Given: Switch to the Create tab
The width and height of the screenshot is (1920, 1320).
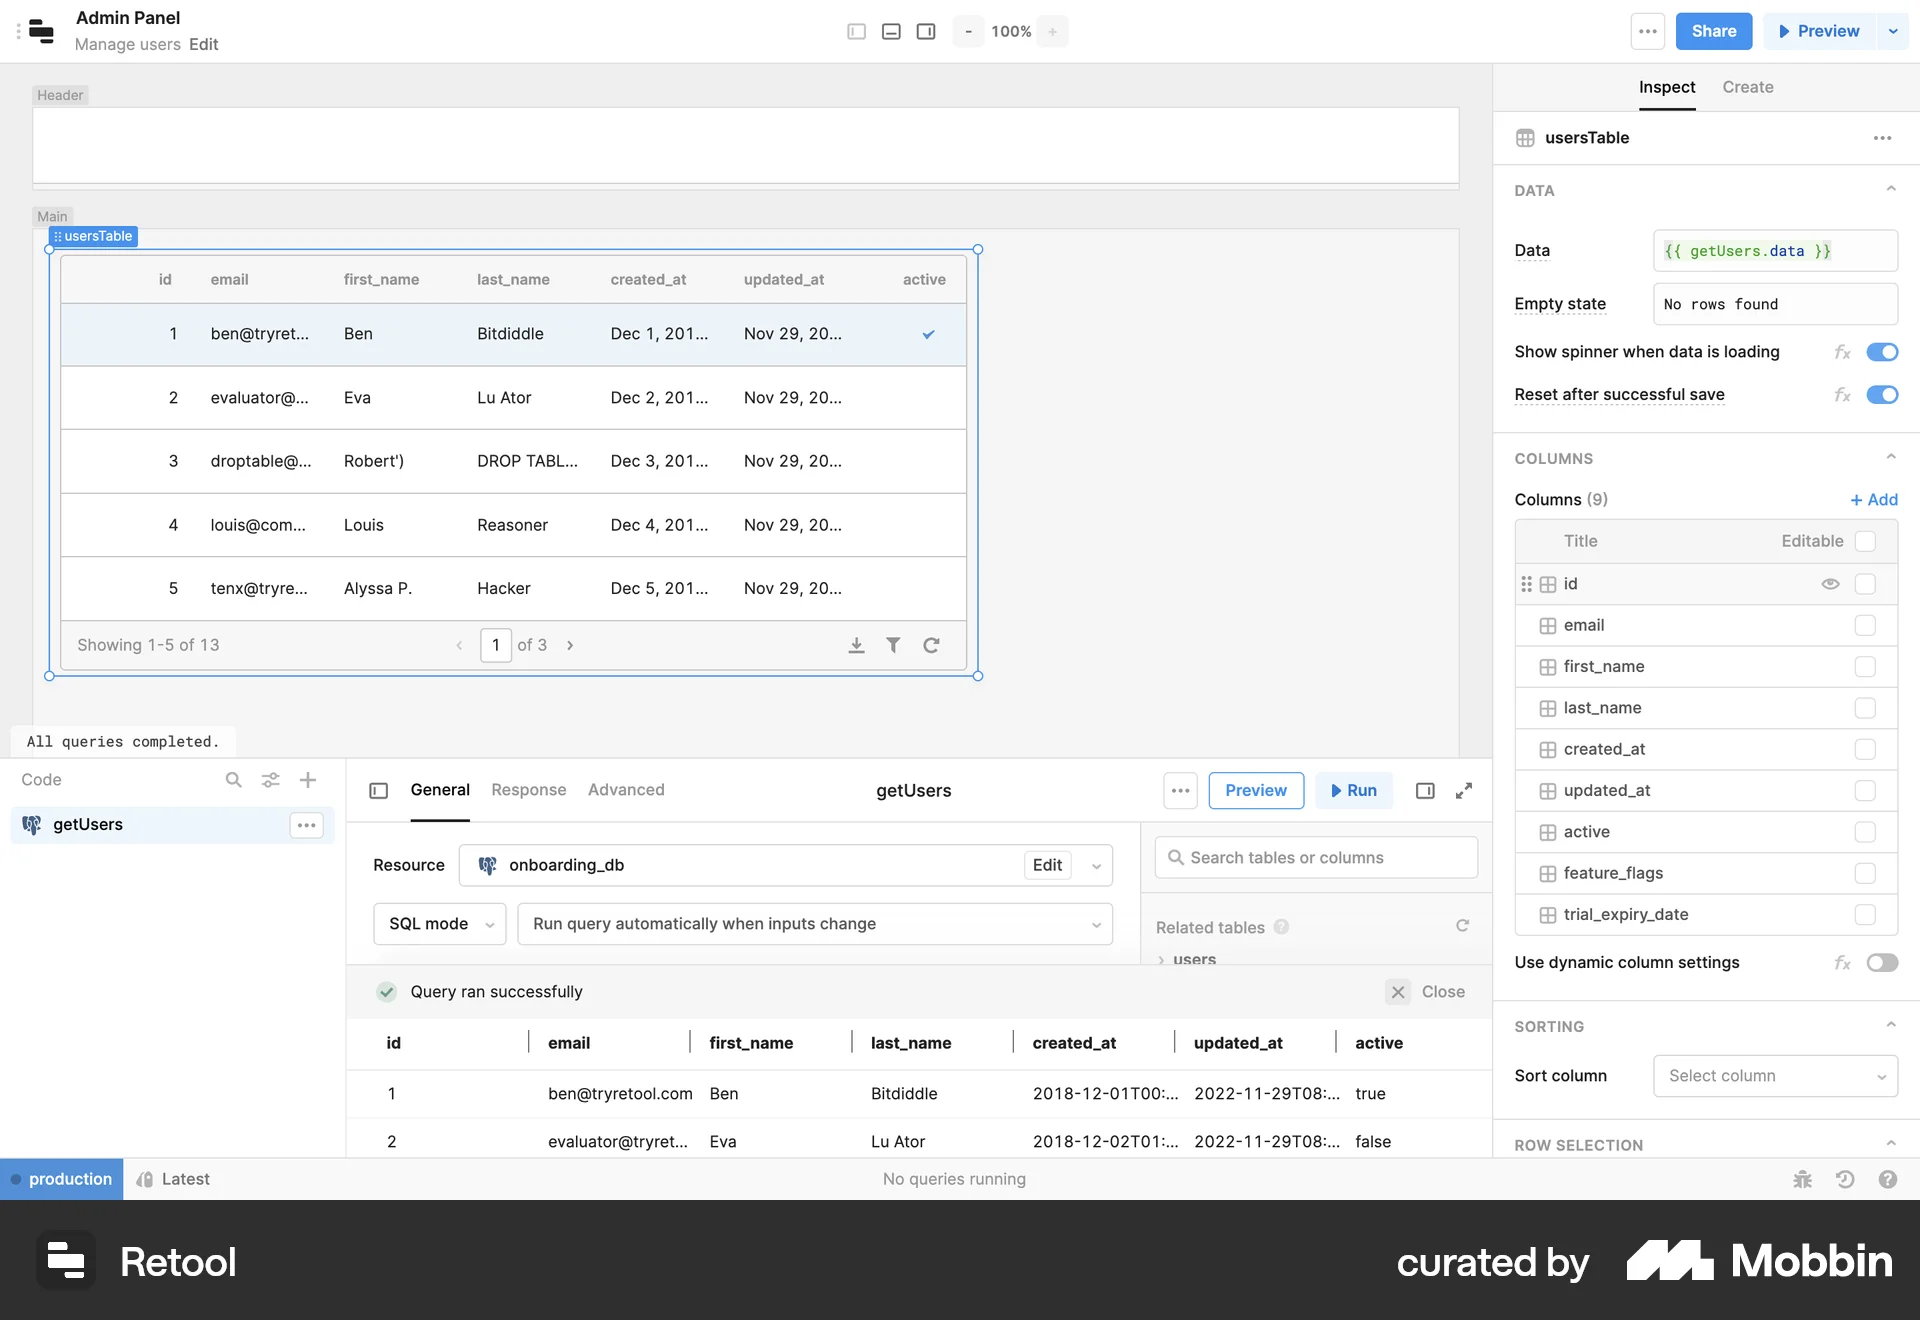Looking at the screenshot, I should click(x=1747, y=87).
